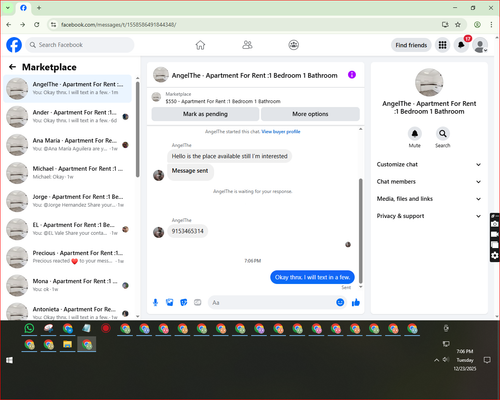The height and width of the screenshot is (400, 500).
Task: Open the Windows notification center icon
Action: 487,360
